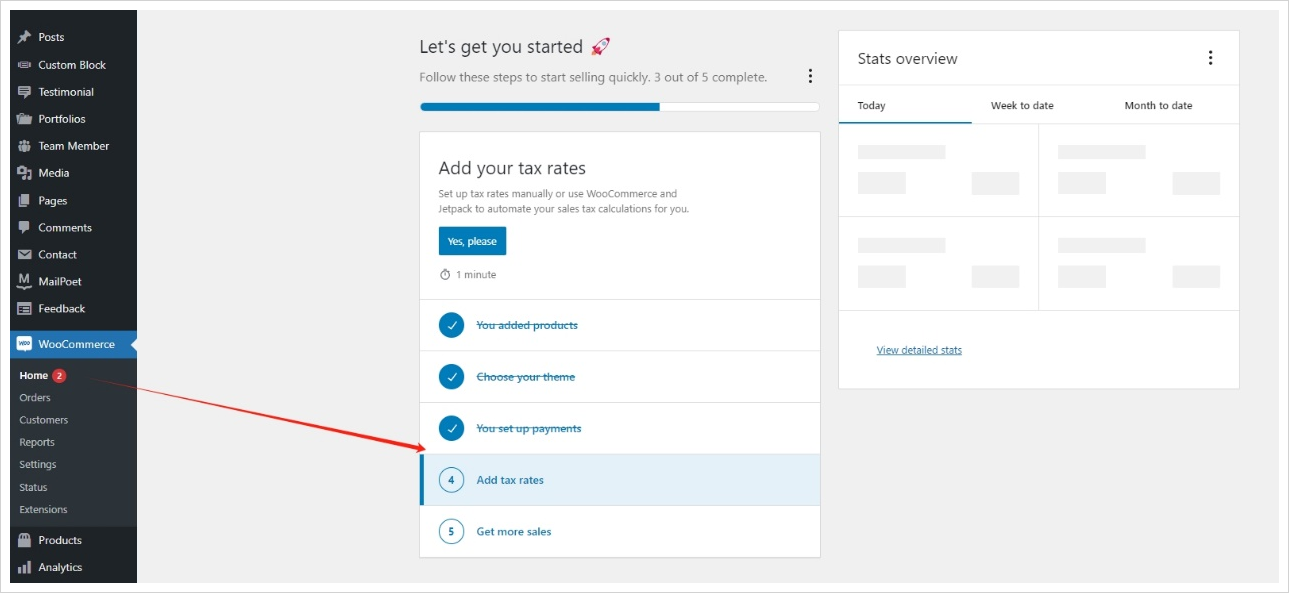Switch to the Month to date tab
Screen dimensions: 1289x593
[1158, 105]
